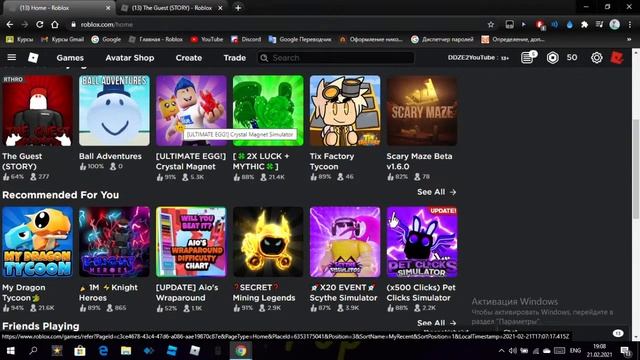Open the Scythe Simulator game thumbnail
The image size is (640, 360).
(x=345, y=242)
